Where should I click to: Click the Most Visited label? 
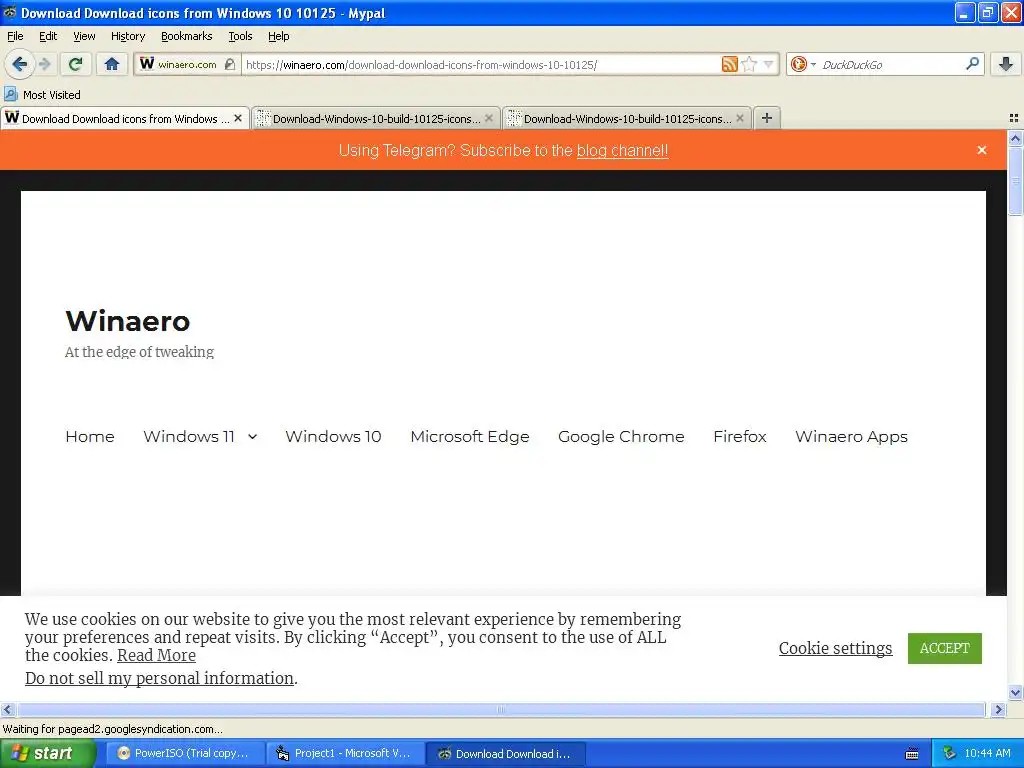click(x=52, y=95)
